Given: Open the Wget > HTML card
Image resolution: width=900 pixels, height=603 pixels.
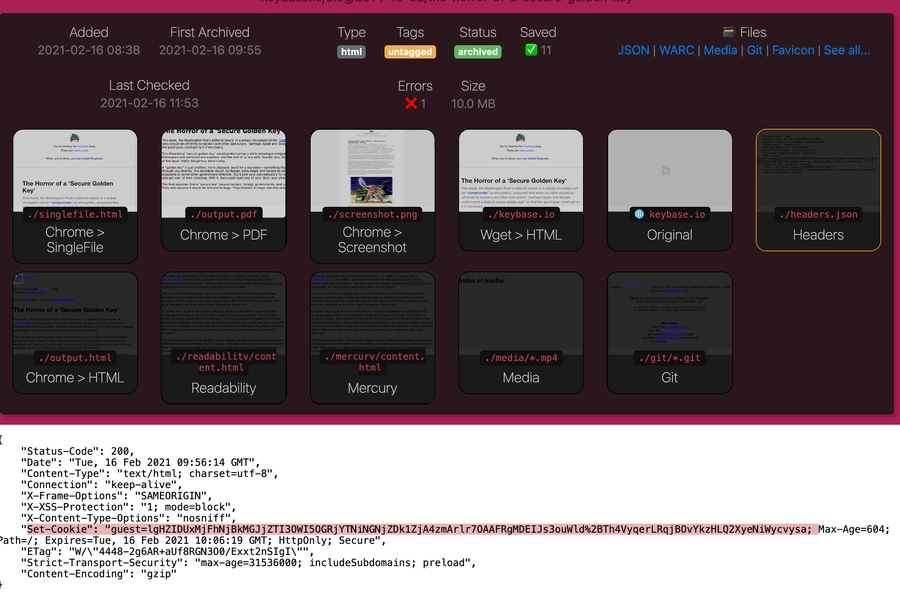Looking at the screenshot, I should click(520, 190).
